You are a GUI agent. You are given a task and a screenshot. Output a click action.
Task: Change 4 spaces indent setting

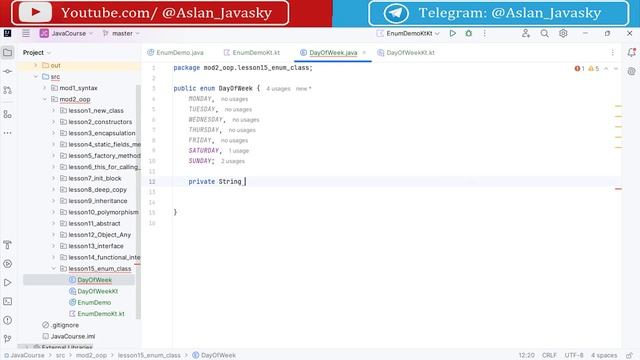(604, 356)
